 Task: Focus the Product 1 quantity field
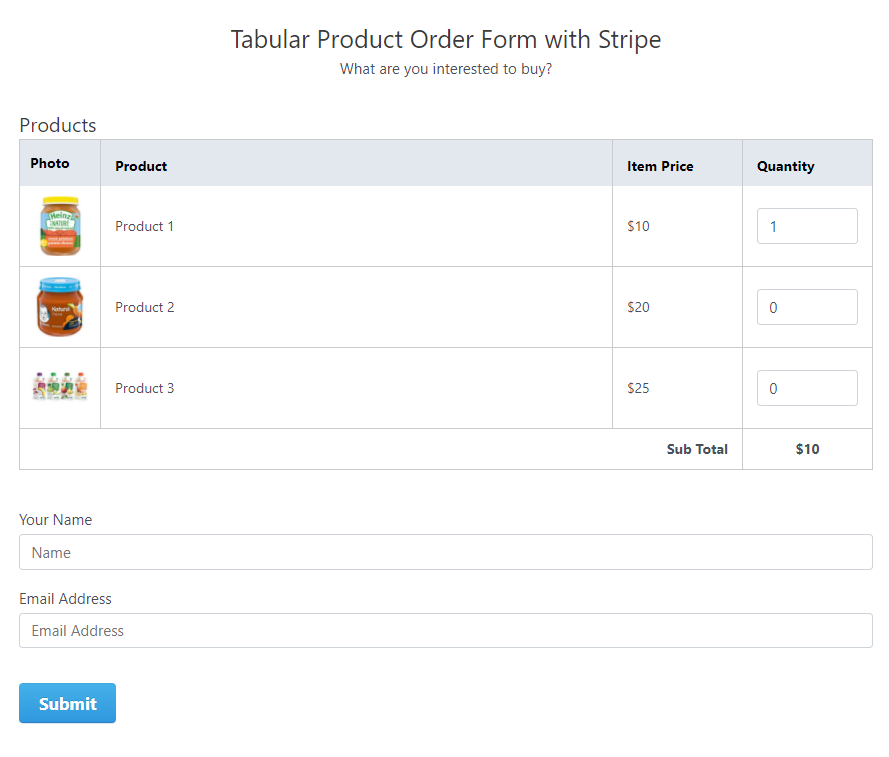point(807,226)
